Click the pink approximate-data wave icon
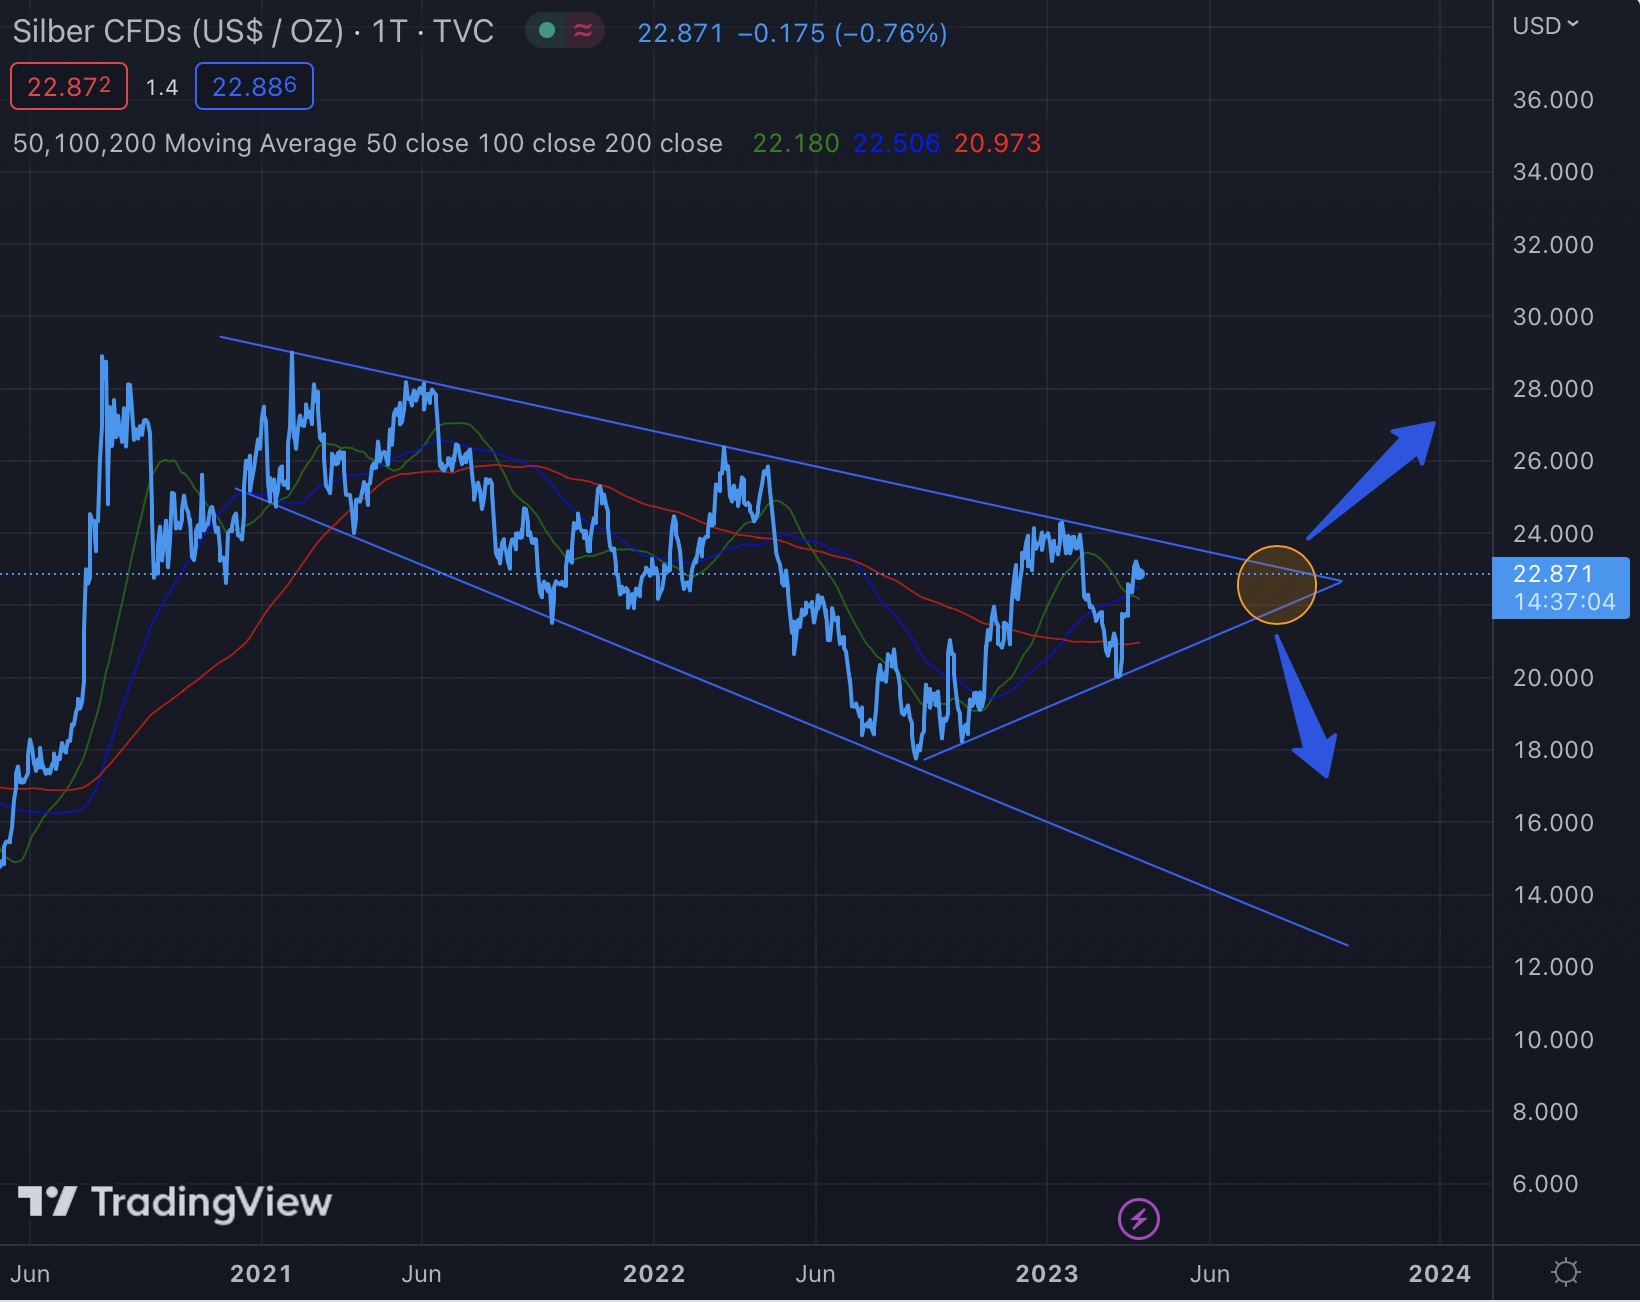The height and width of the screenshot is (1302, 1640). point(583,31)
